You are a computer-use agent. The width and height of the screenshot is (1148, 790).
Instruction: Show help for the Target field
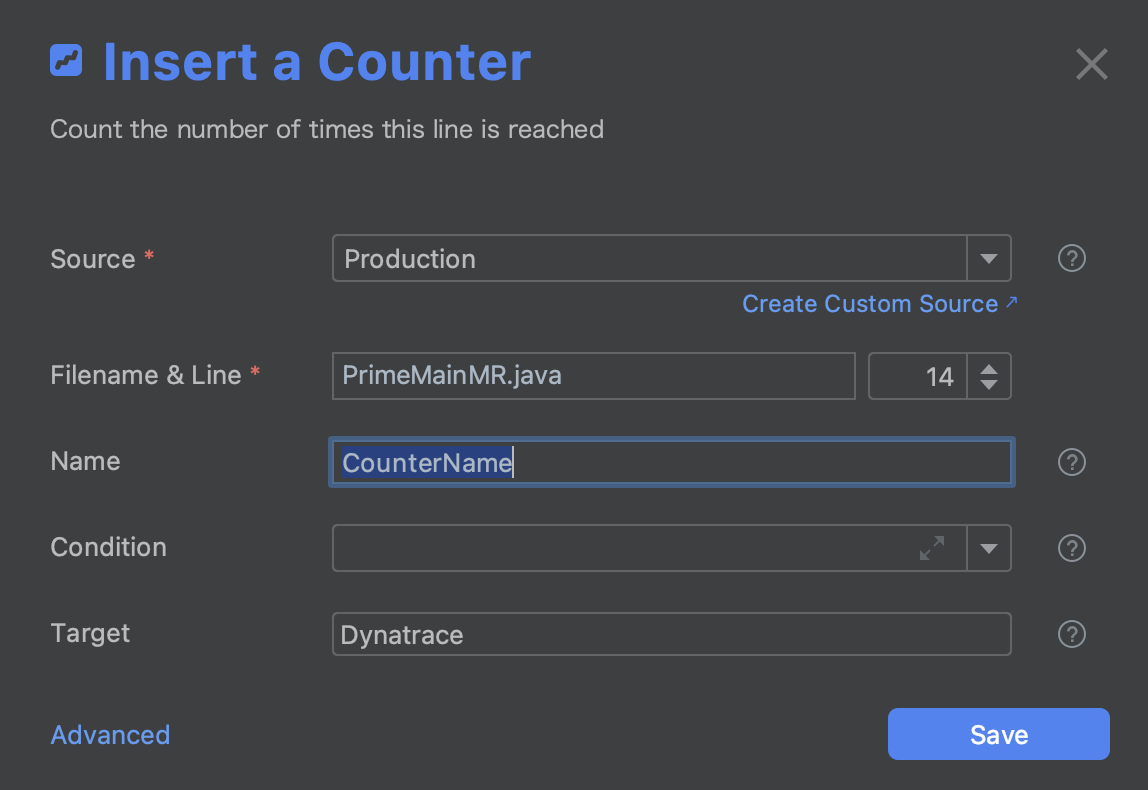(1071, 635)
